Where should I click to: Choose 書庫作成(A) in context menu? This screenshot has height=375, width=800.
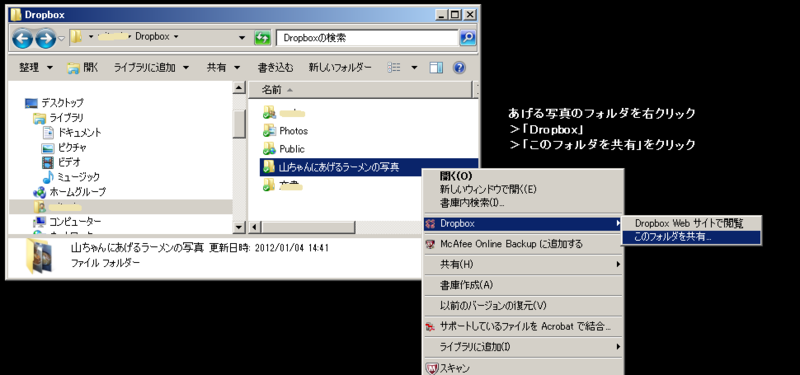(x=524, y=285)
